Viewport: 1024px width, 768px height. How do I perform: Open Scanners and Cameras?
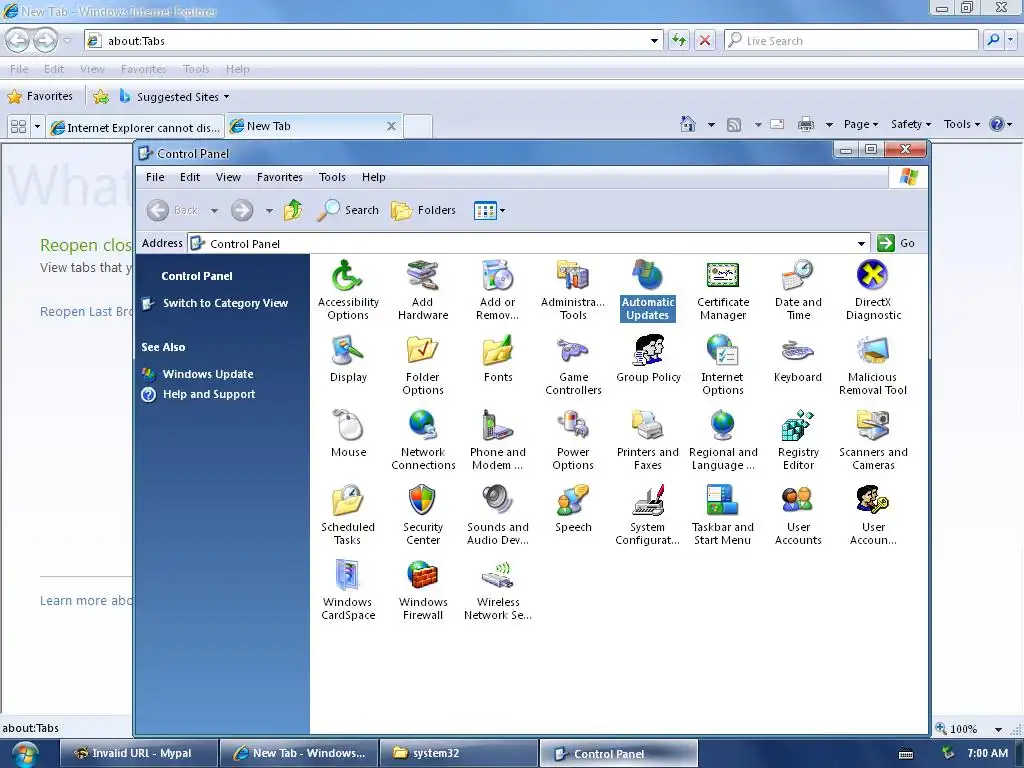(x=873, y=440)
